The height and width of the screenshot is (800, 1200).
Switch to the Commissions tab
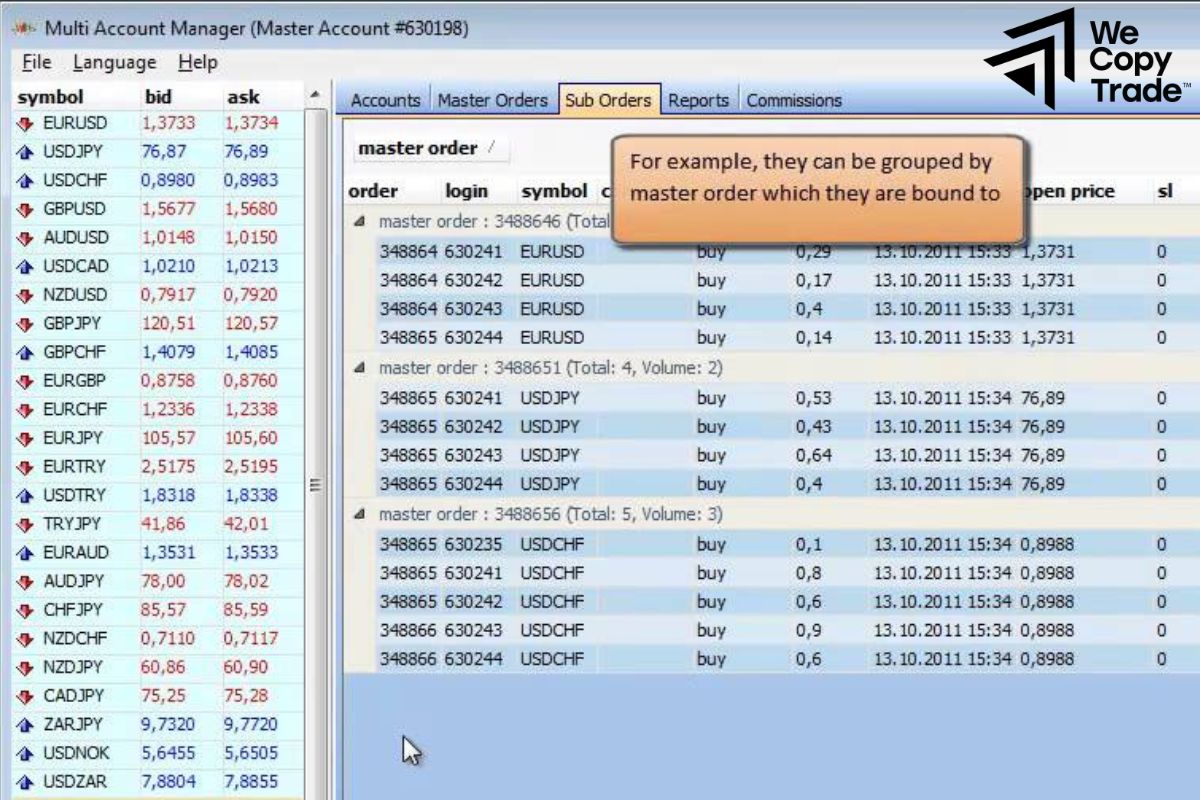794,100
